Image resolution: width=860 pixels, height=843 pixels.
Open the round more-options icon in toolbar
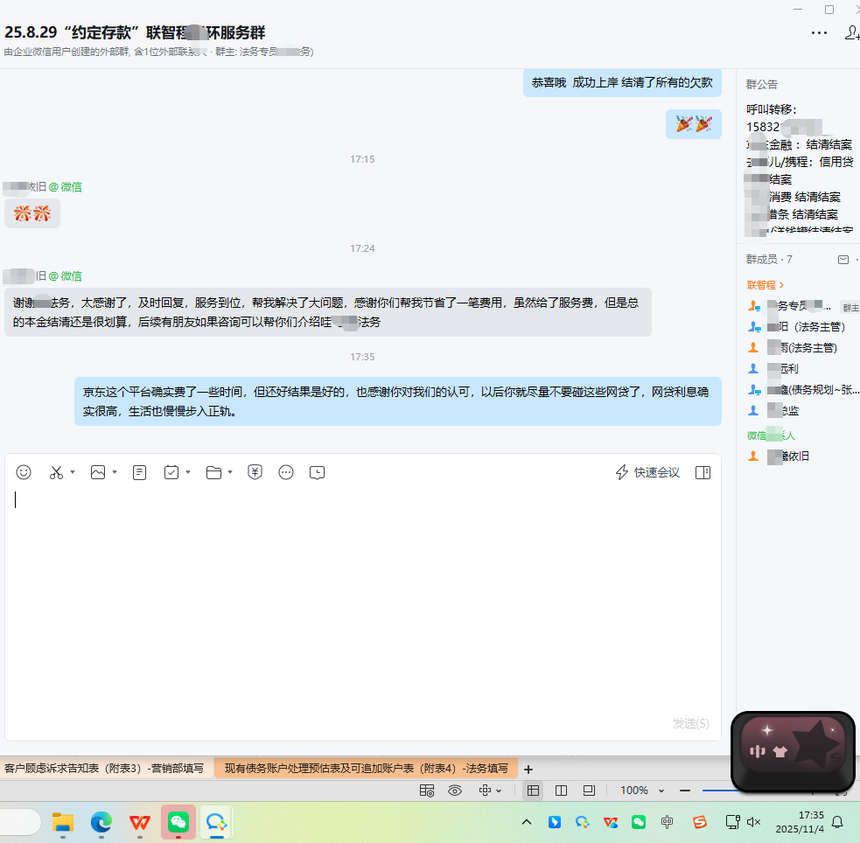tap(286, 472)
